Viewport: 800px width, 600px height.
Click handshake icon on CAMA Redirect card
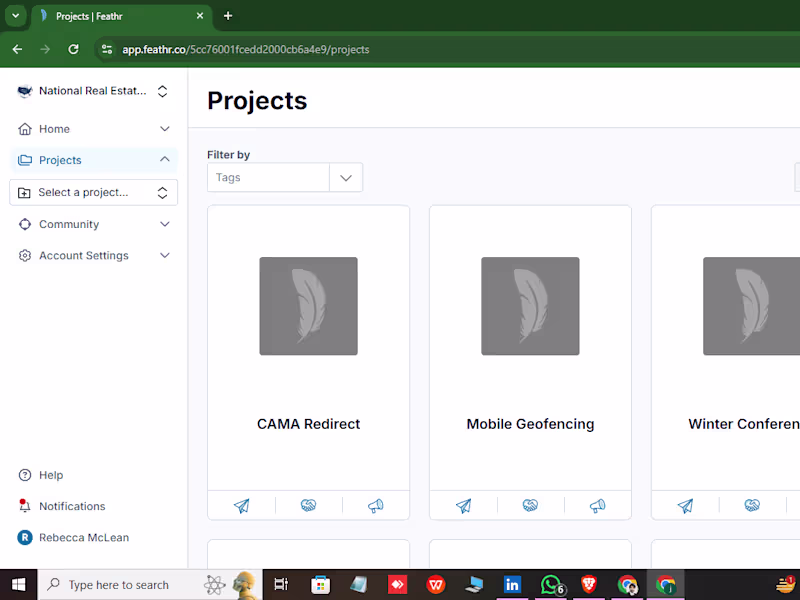[308, 506]
